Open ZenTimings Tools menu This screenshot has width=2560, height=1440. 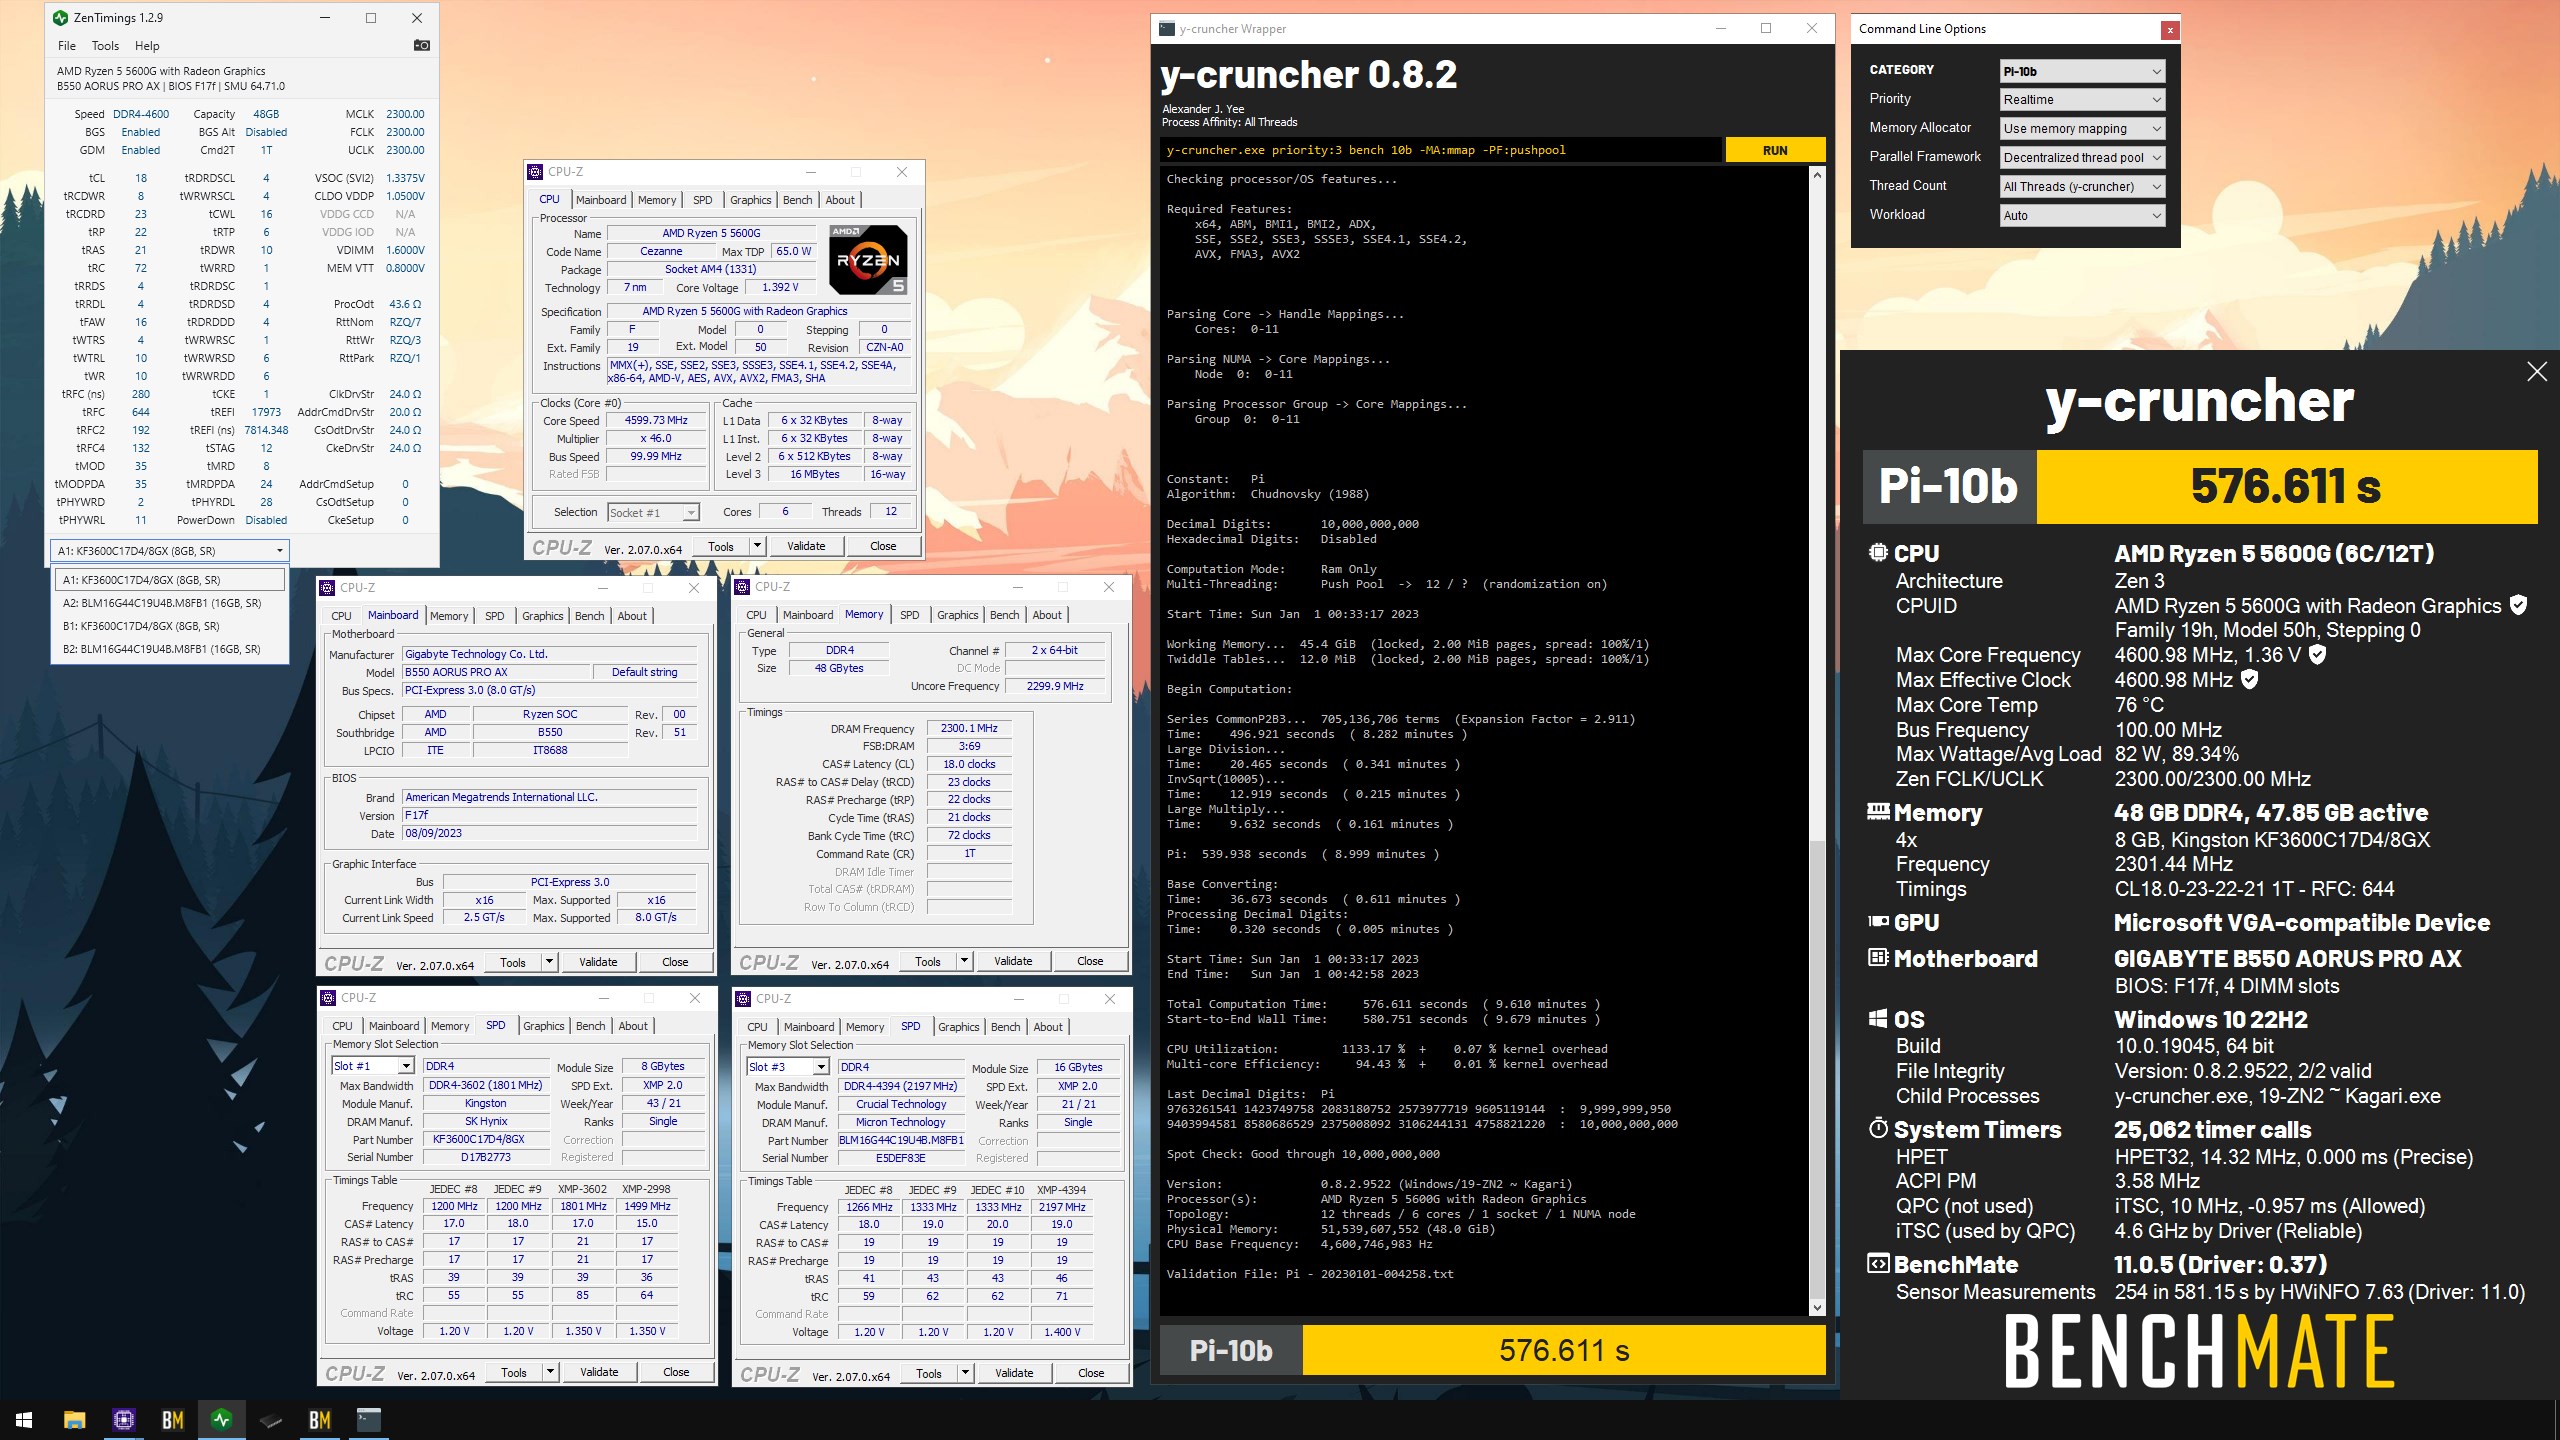click(105, 45)
